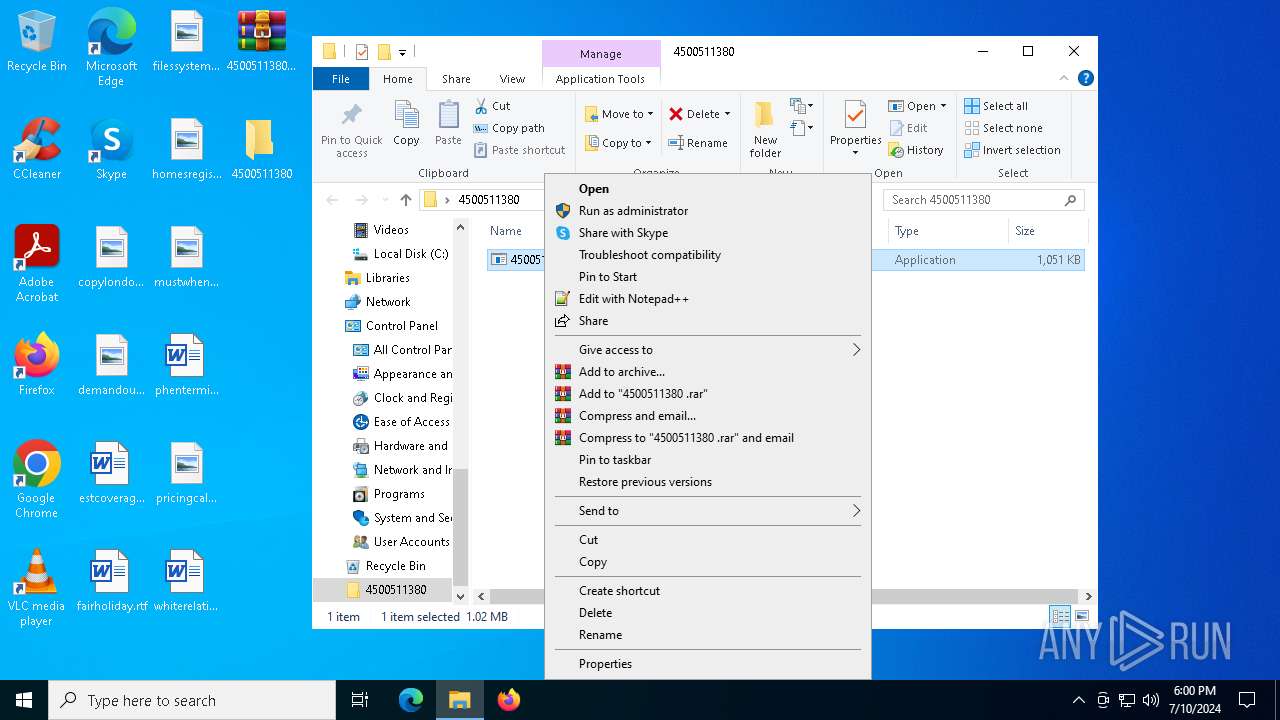
Task: Click History in the ribbon
Action: (915, 150)
